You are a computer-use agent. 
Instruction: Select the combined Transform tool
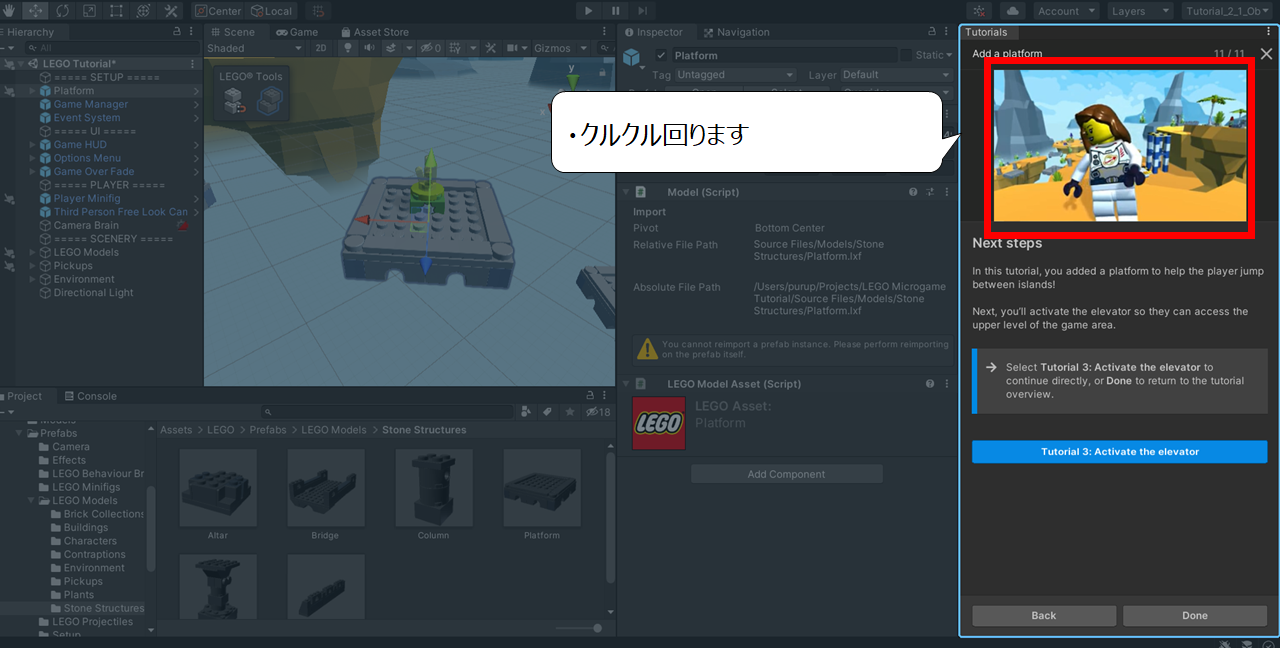(x=144, y=11)
